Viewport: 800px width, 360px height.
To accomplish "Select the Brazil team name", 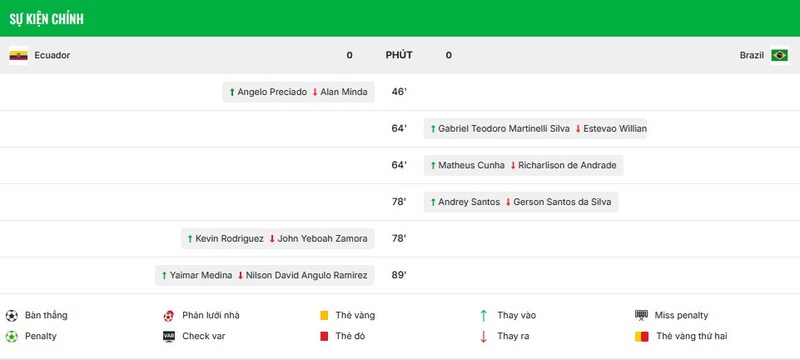I will 752,55.
